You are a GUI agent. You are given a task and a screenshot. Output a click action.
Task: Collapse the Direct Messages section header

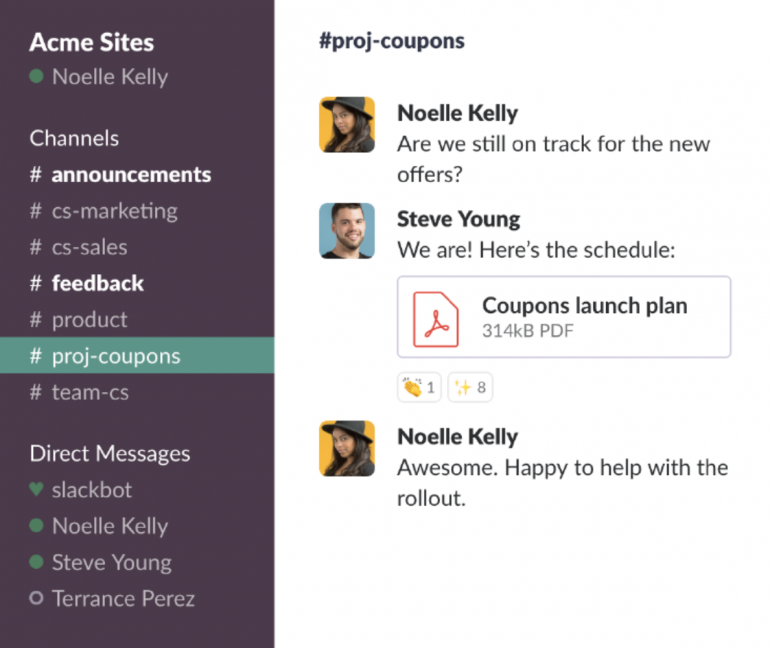tap(110, 454)
